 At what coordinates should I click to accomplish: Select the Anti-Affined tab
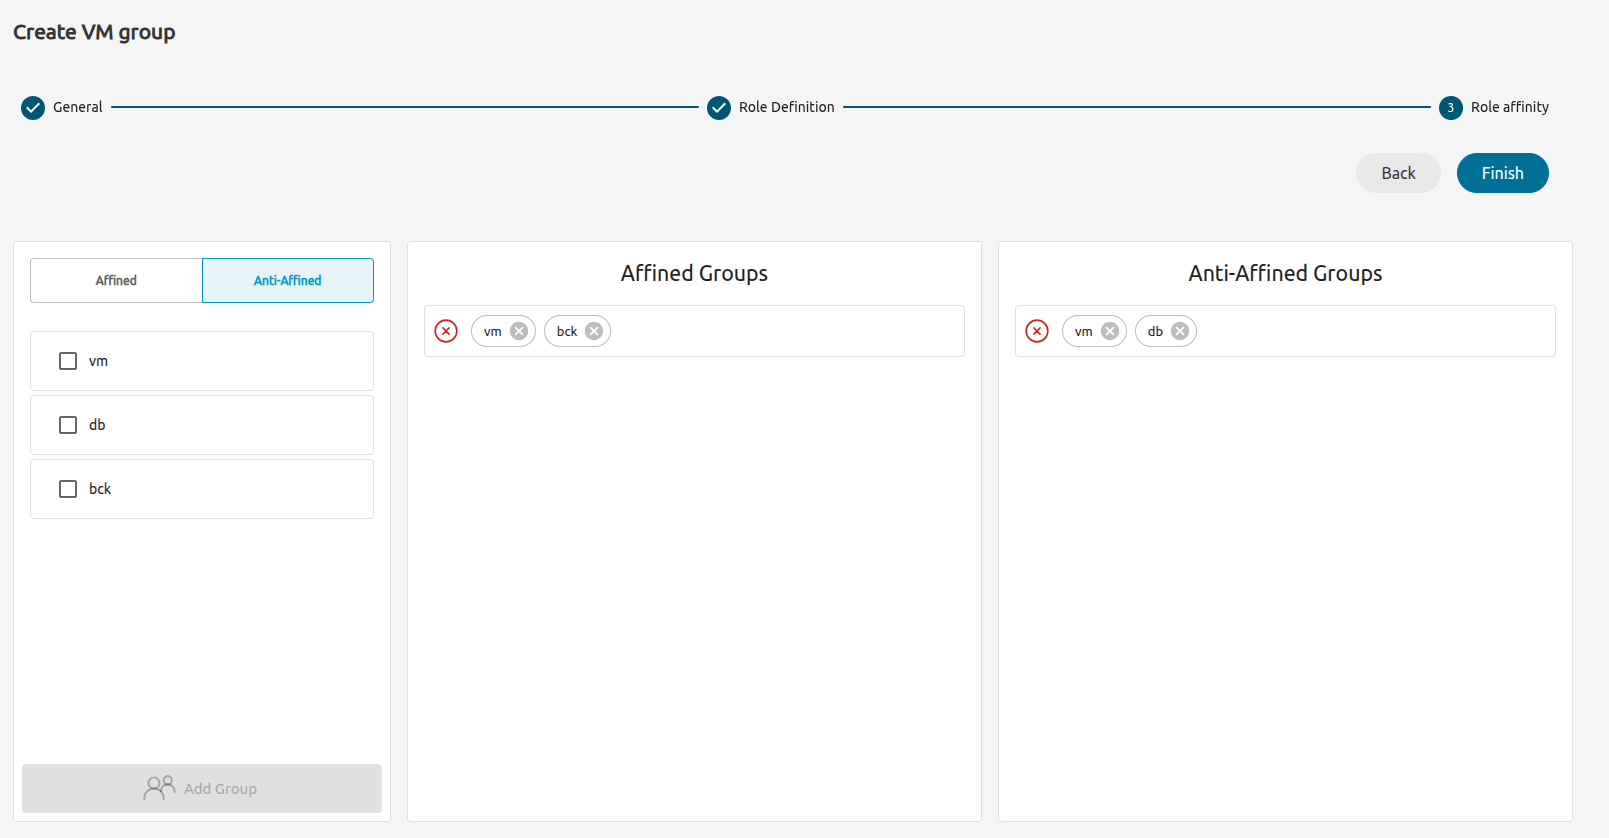tap(288, 281)
